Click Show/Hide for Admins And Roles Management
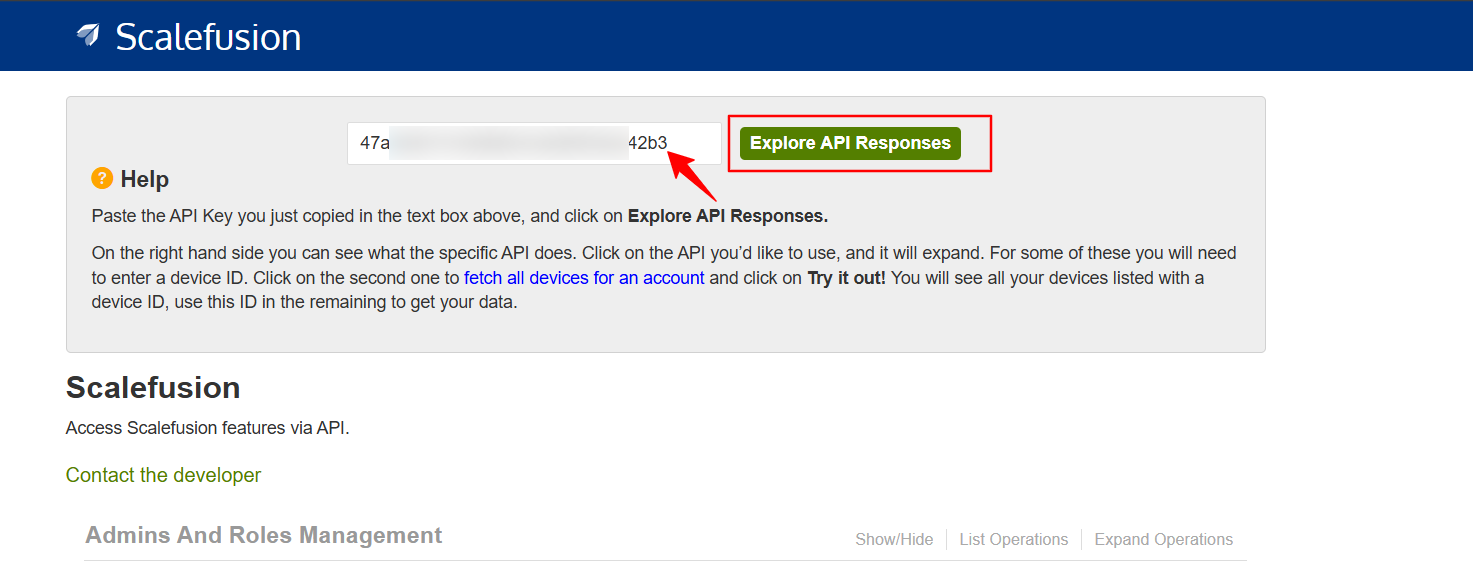1473x567 pixels. coord(894,539)
